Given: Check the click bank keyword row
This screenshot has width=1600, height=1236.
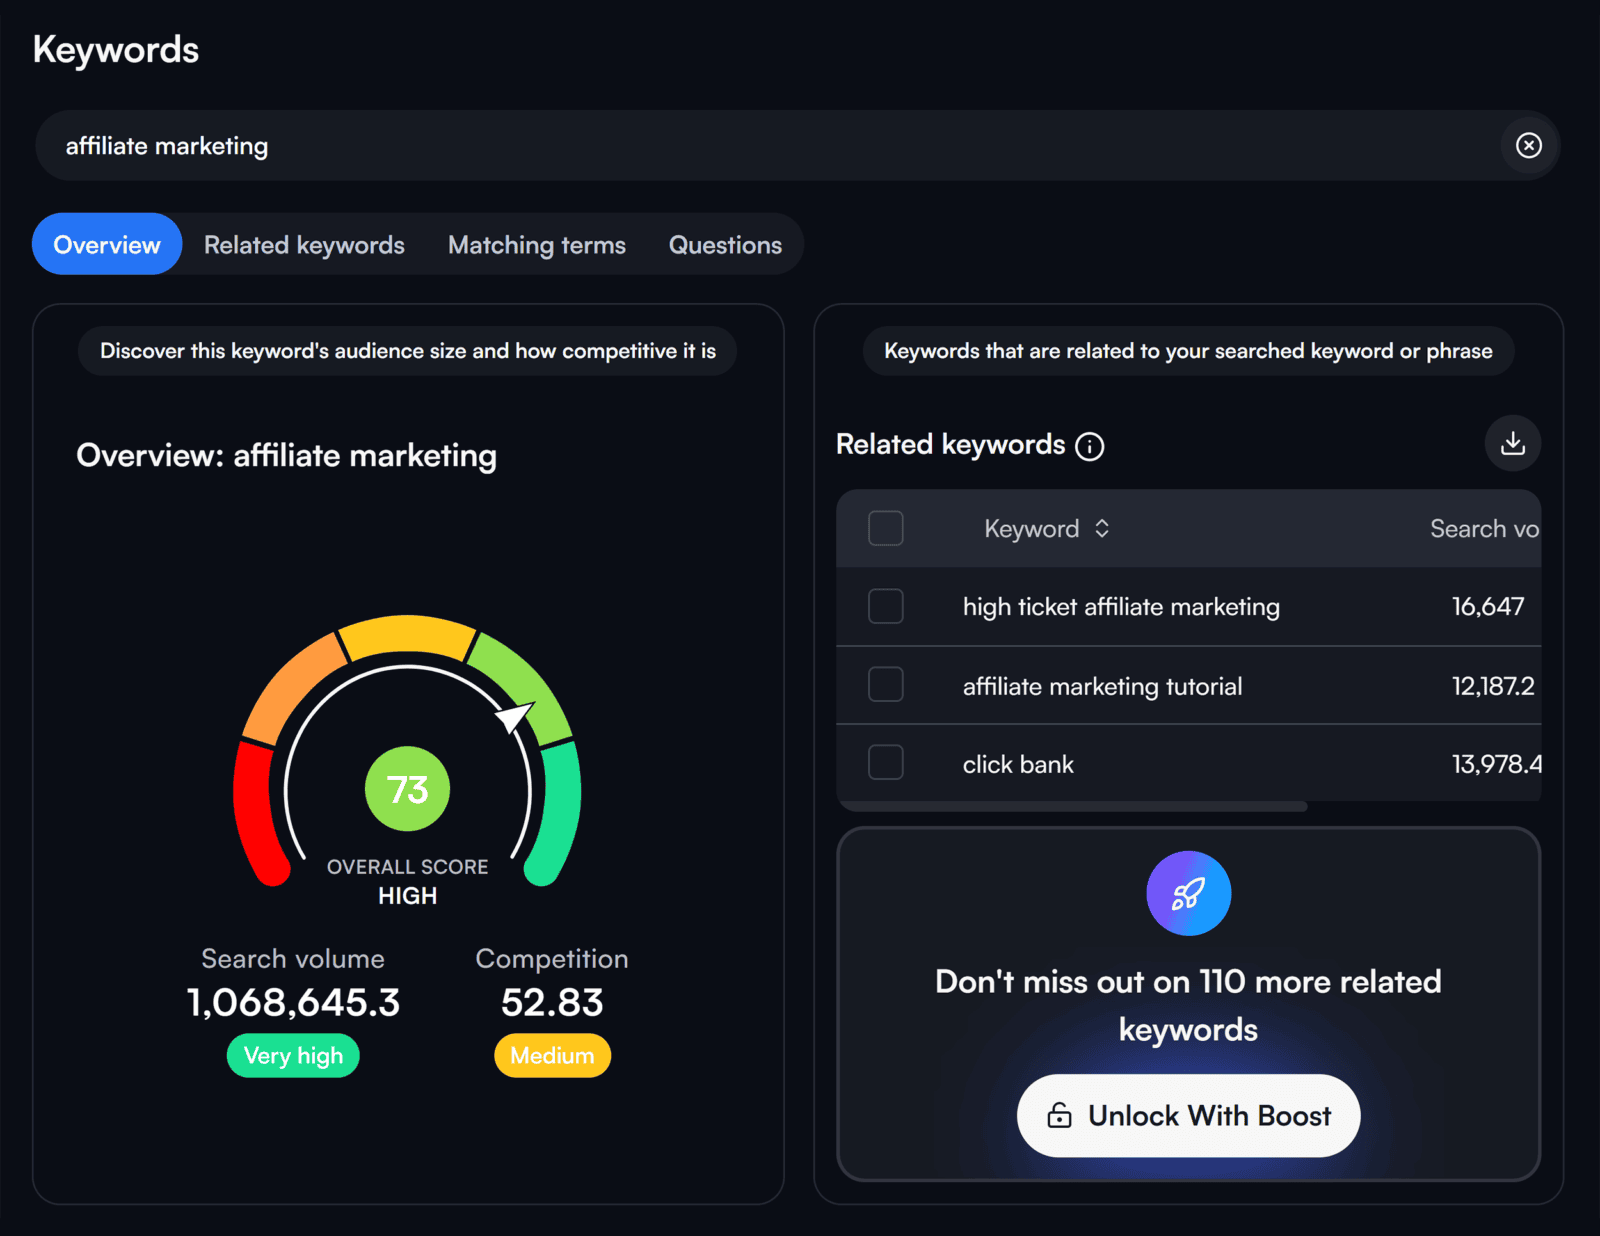Looking at the screenshot, I should pyautogui.click(x=885, y=763).
